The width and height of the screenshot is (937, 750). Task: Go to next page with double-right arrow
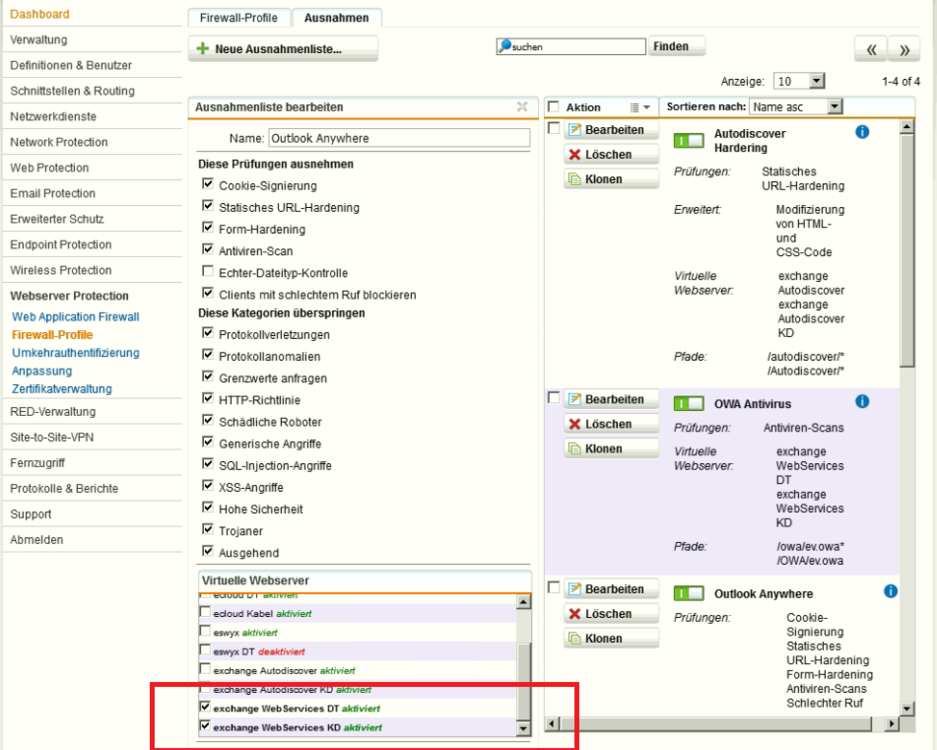[x=904, y=49]
